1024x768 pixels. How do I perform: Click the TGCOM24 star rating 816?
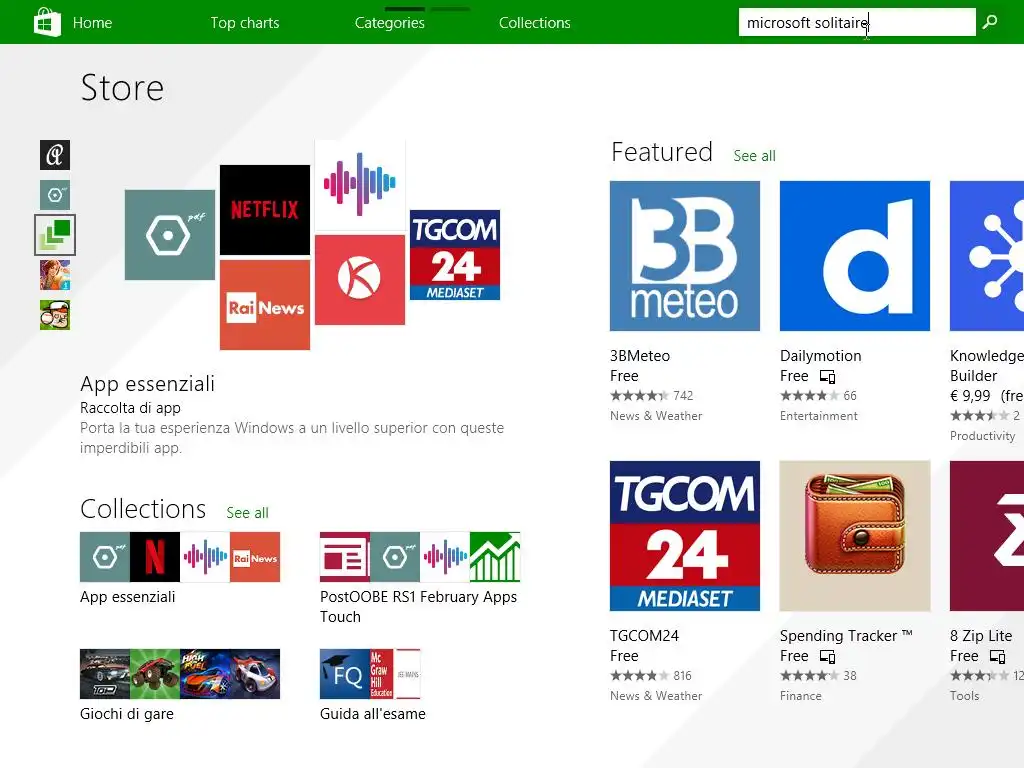(x=651, y=676)
